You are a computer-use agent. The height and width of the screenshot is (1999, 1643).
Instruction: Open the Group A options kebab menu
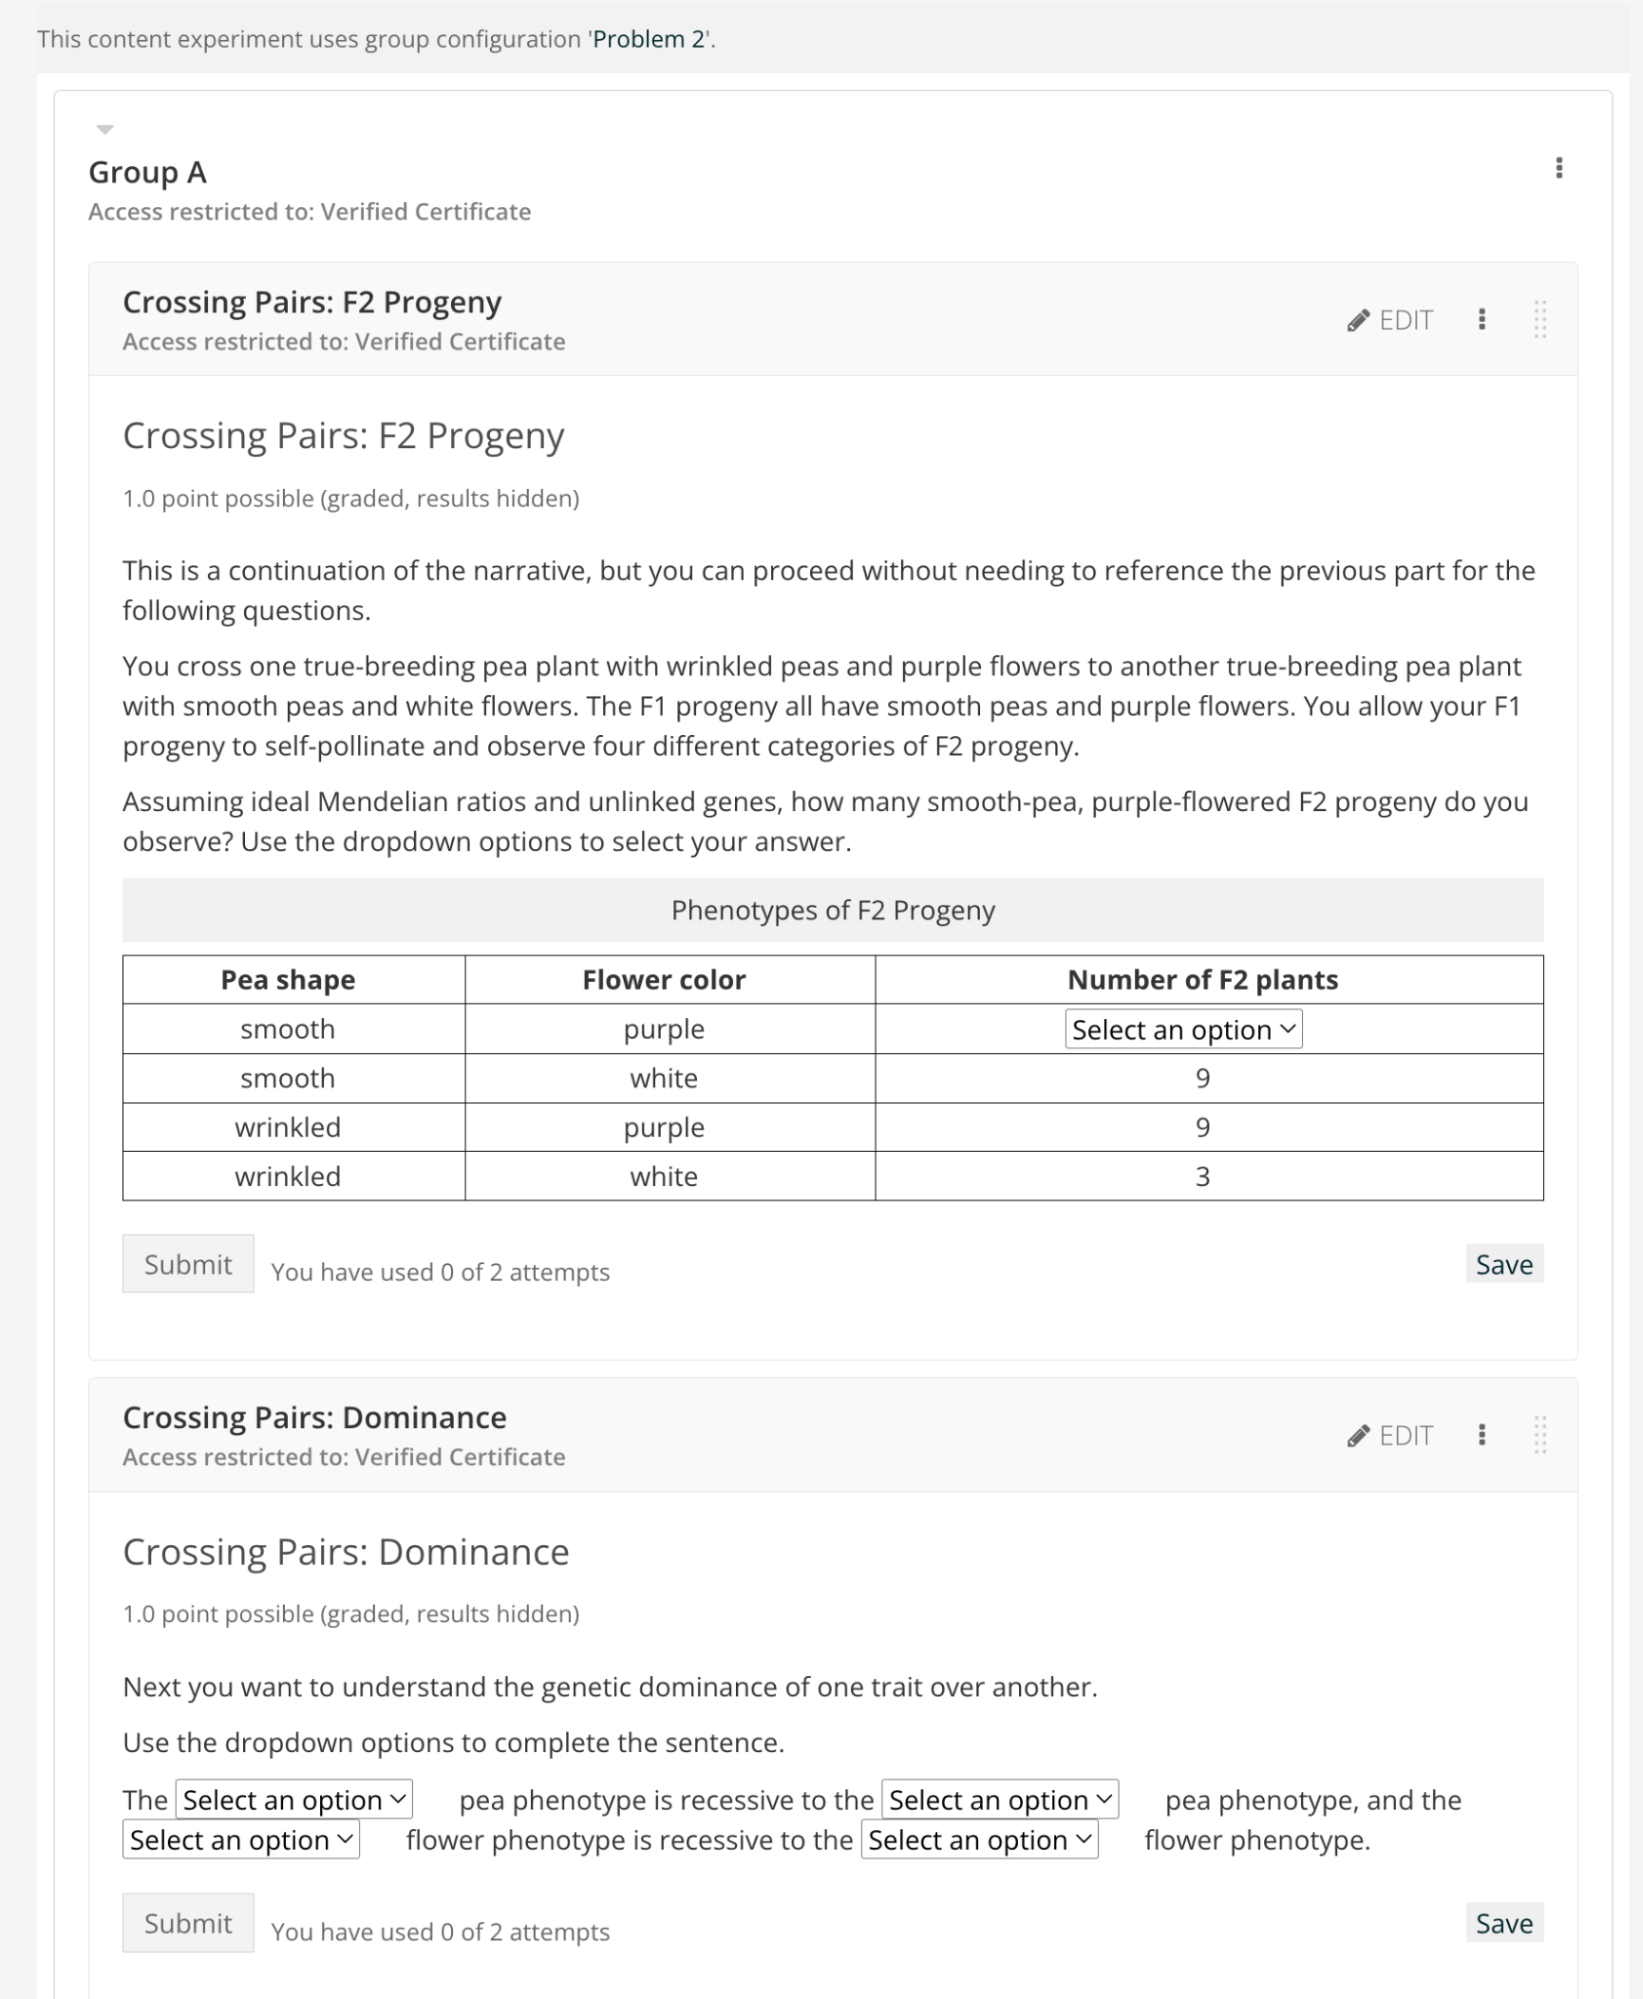tap(1558, 168)
